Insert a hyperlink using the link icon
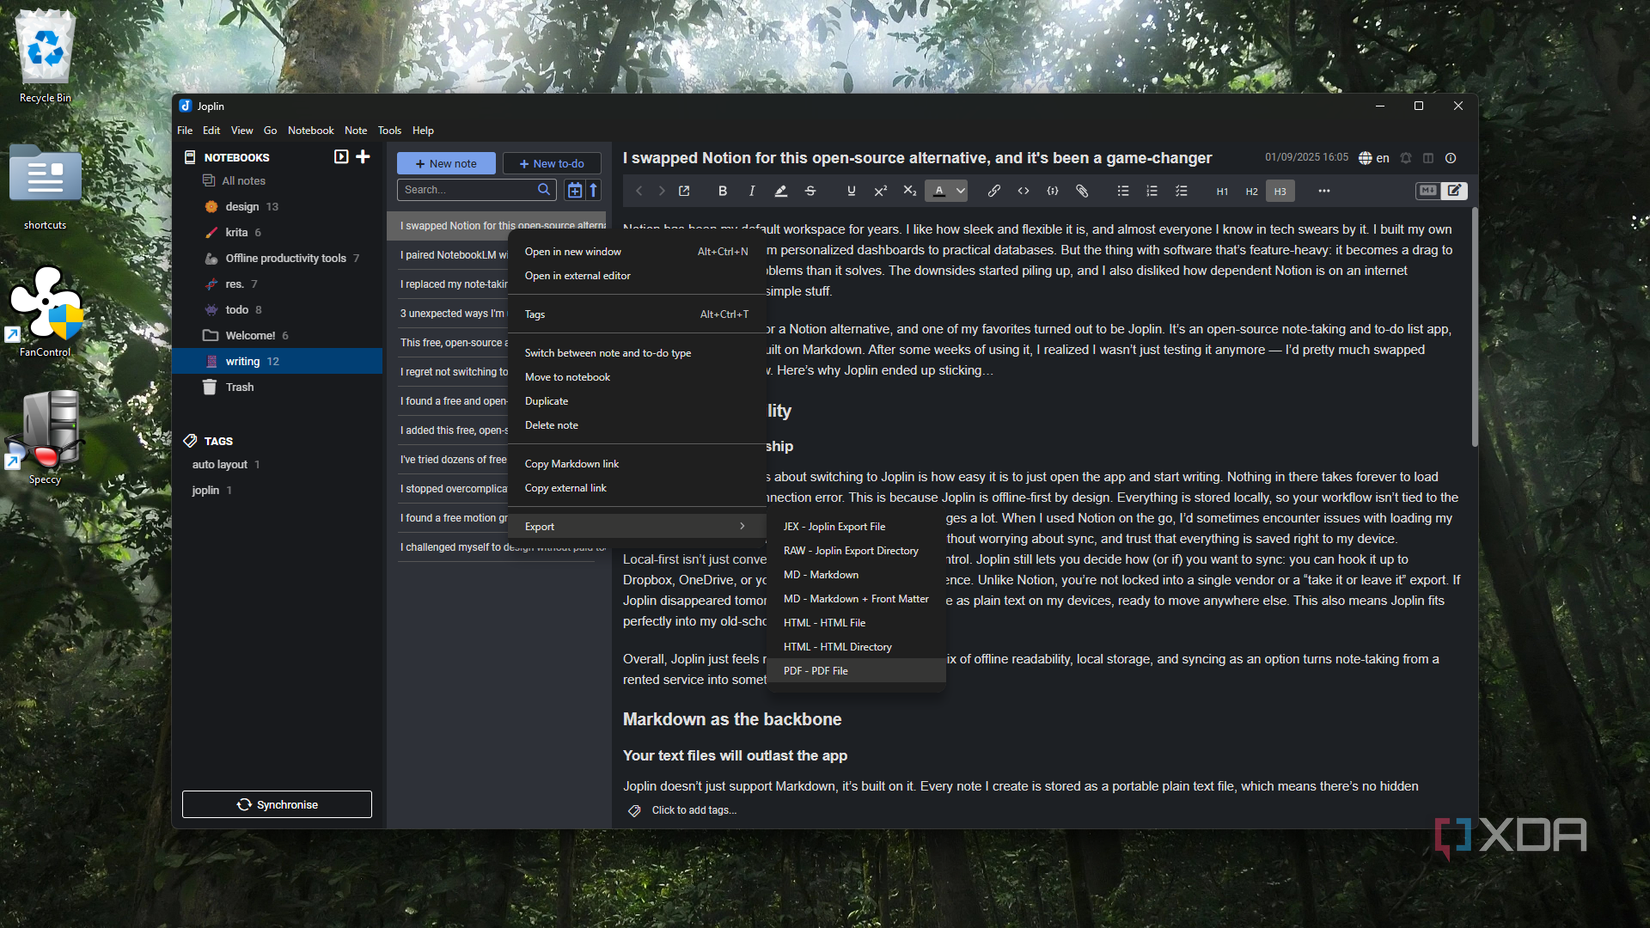This screenshot has width=1650, height=928. [993, 191]
